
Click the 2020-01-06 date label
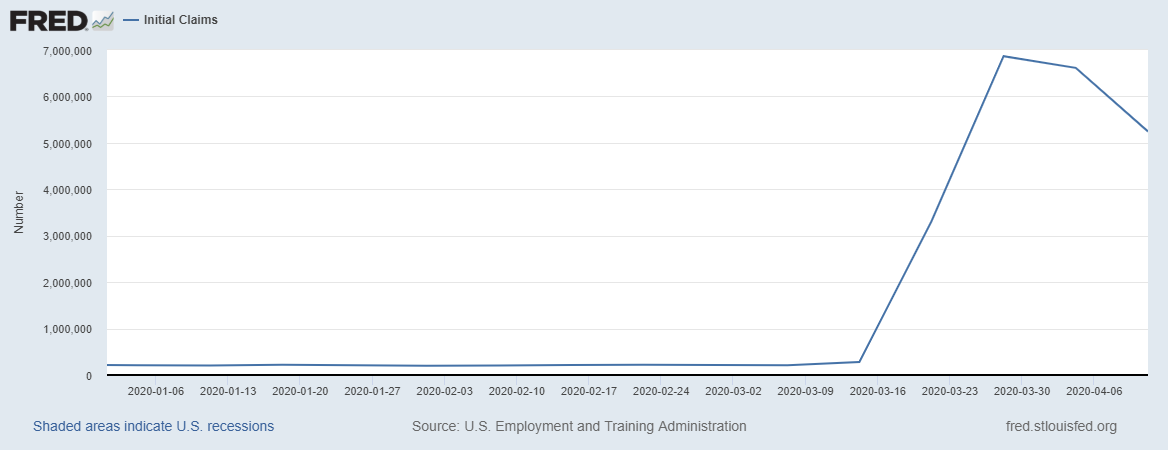click(x=154, y=390)
